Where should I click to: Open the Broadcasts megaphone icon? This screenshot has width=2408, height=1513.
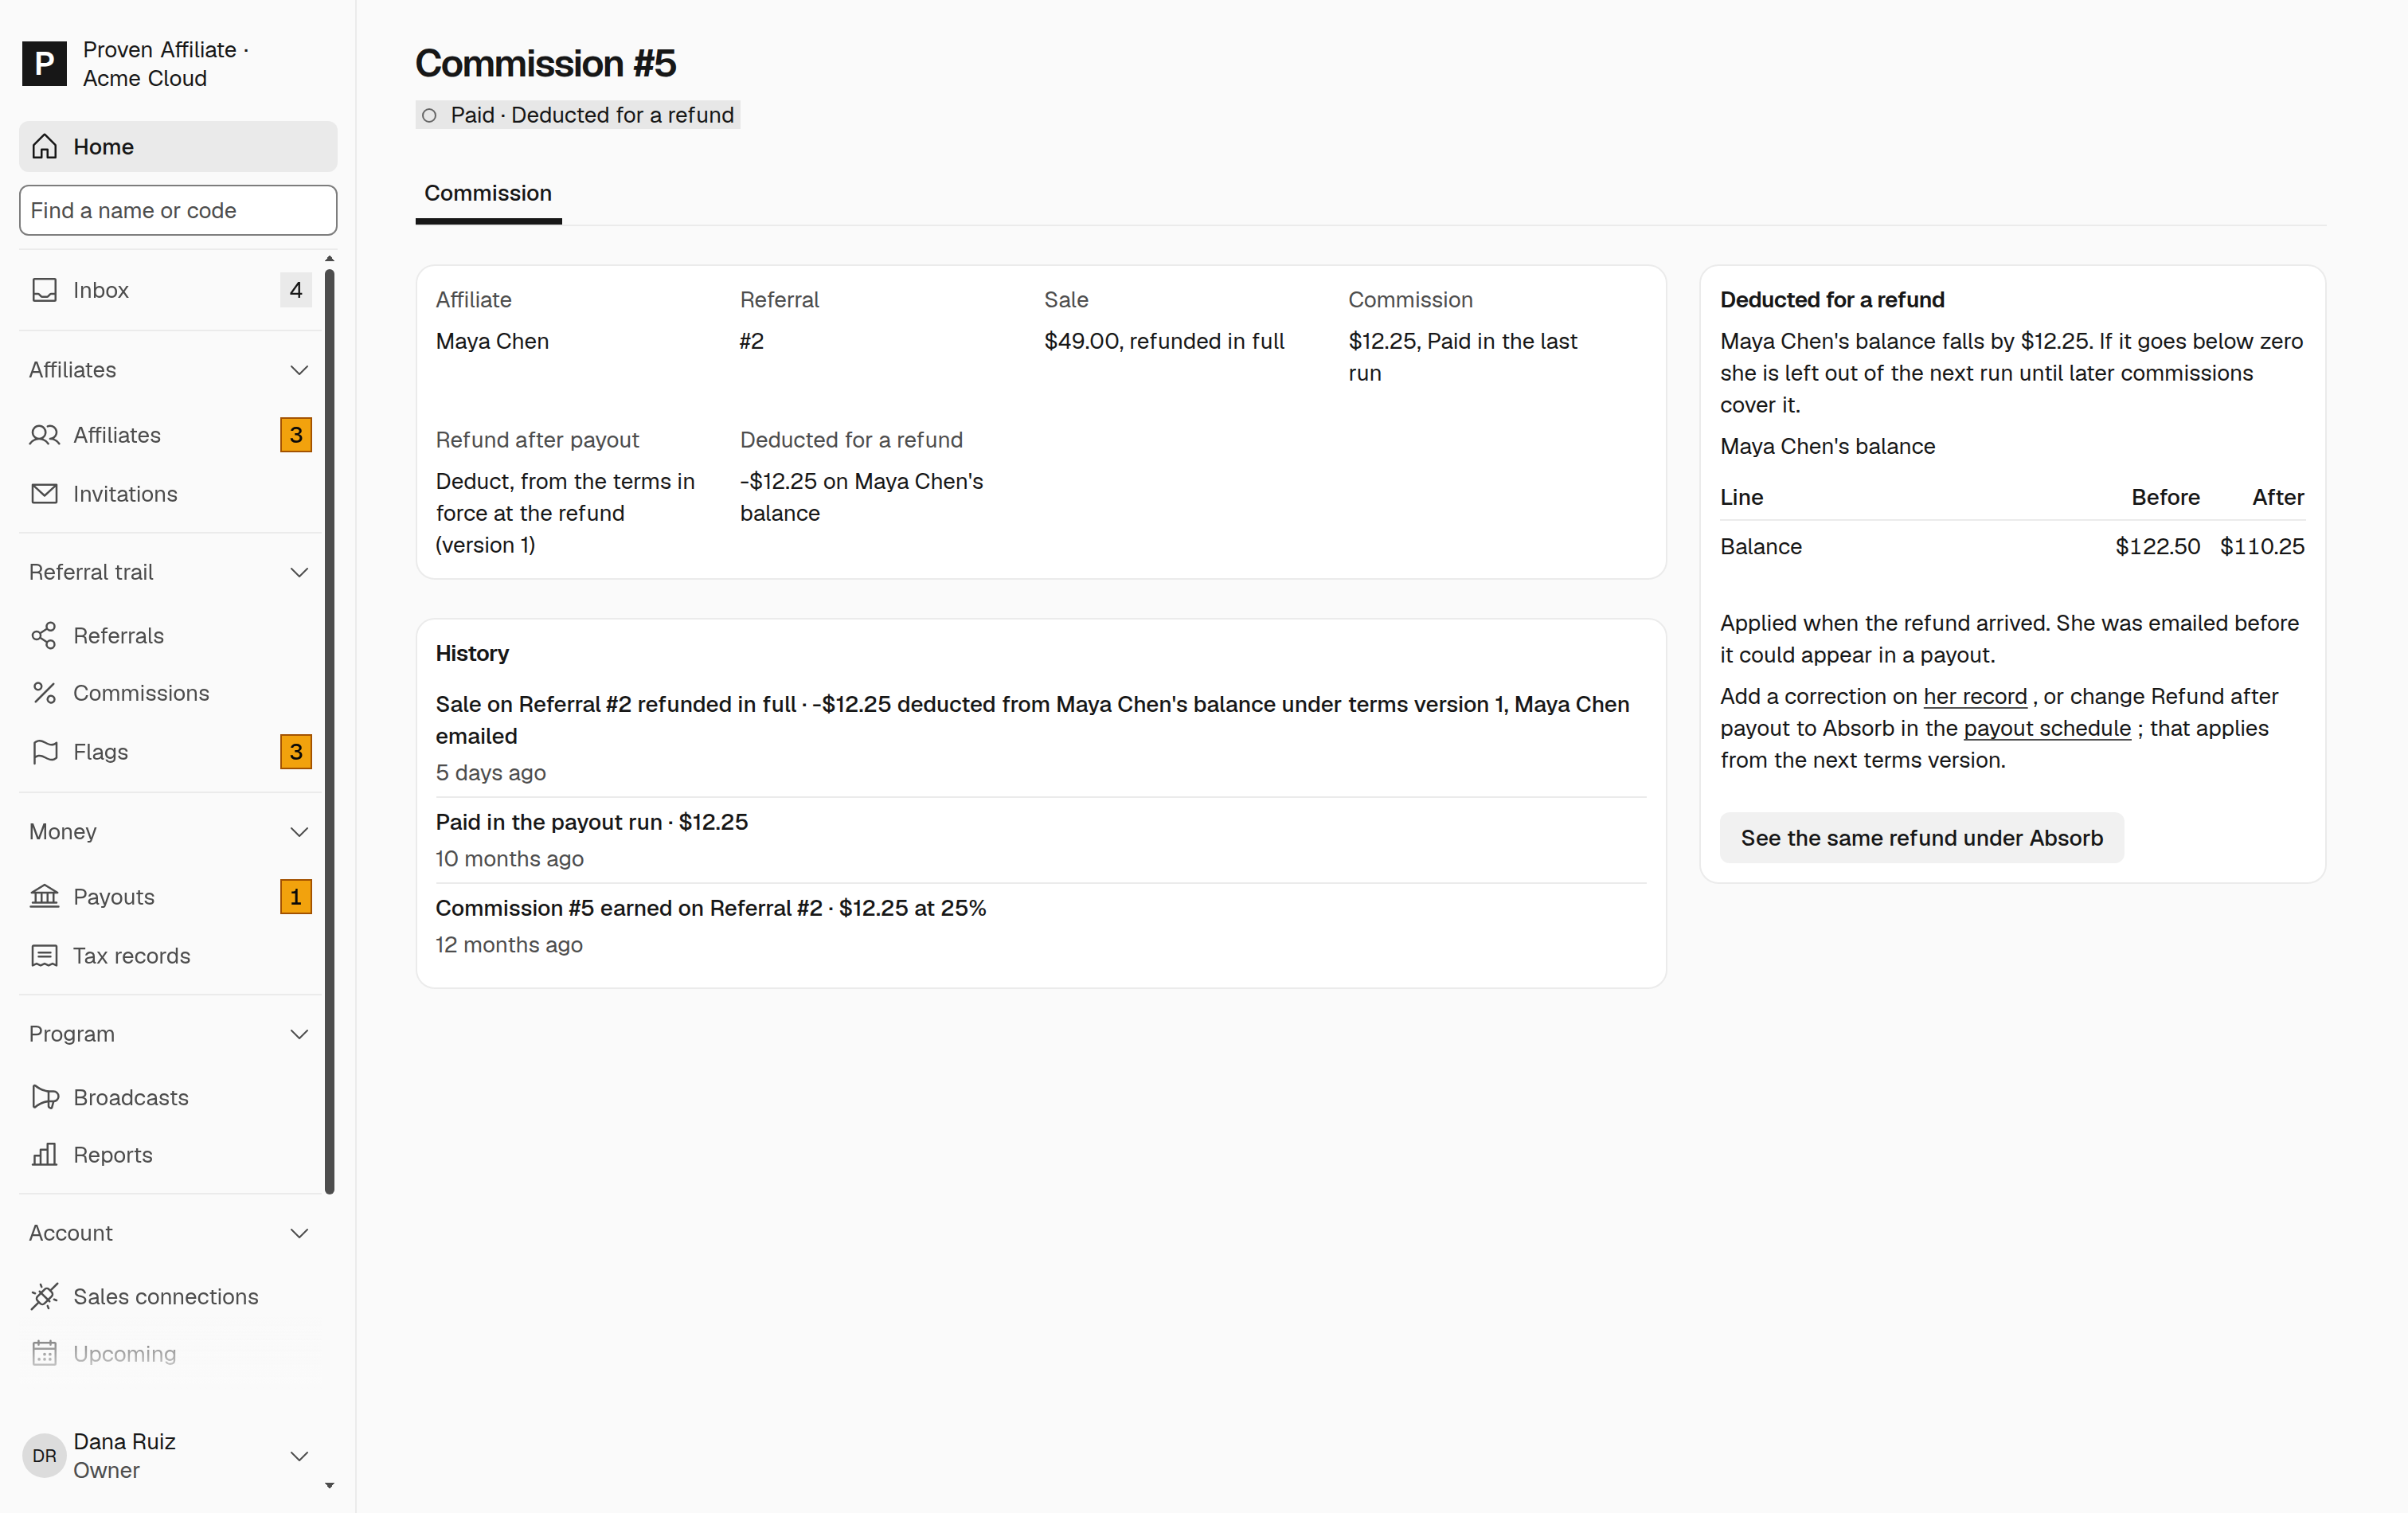point(44,1098)
